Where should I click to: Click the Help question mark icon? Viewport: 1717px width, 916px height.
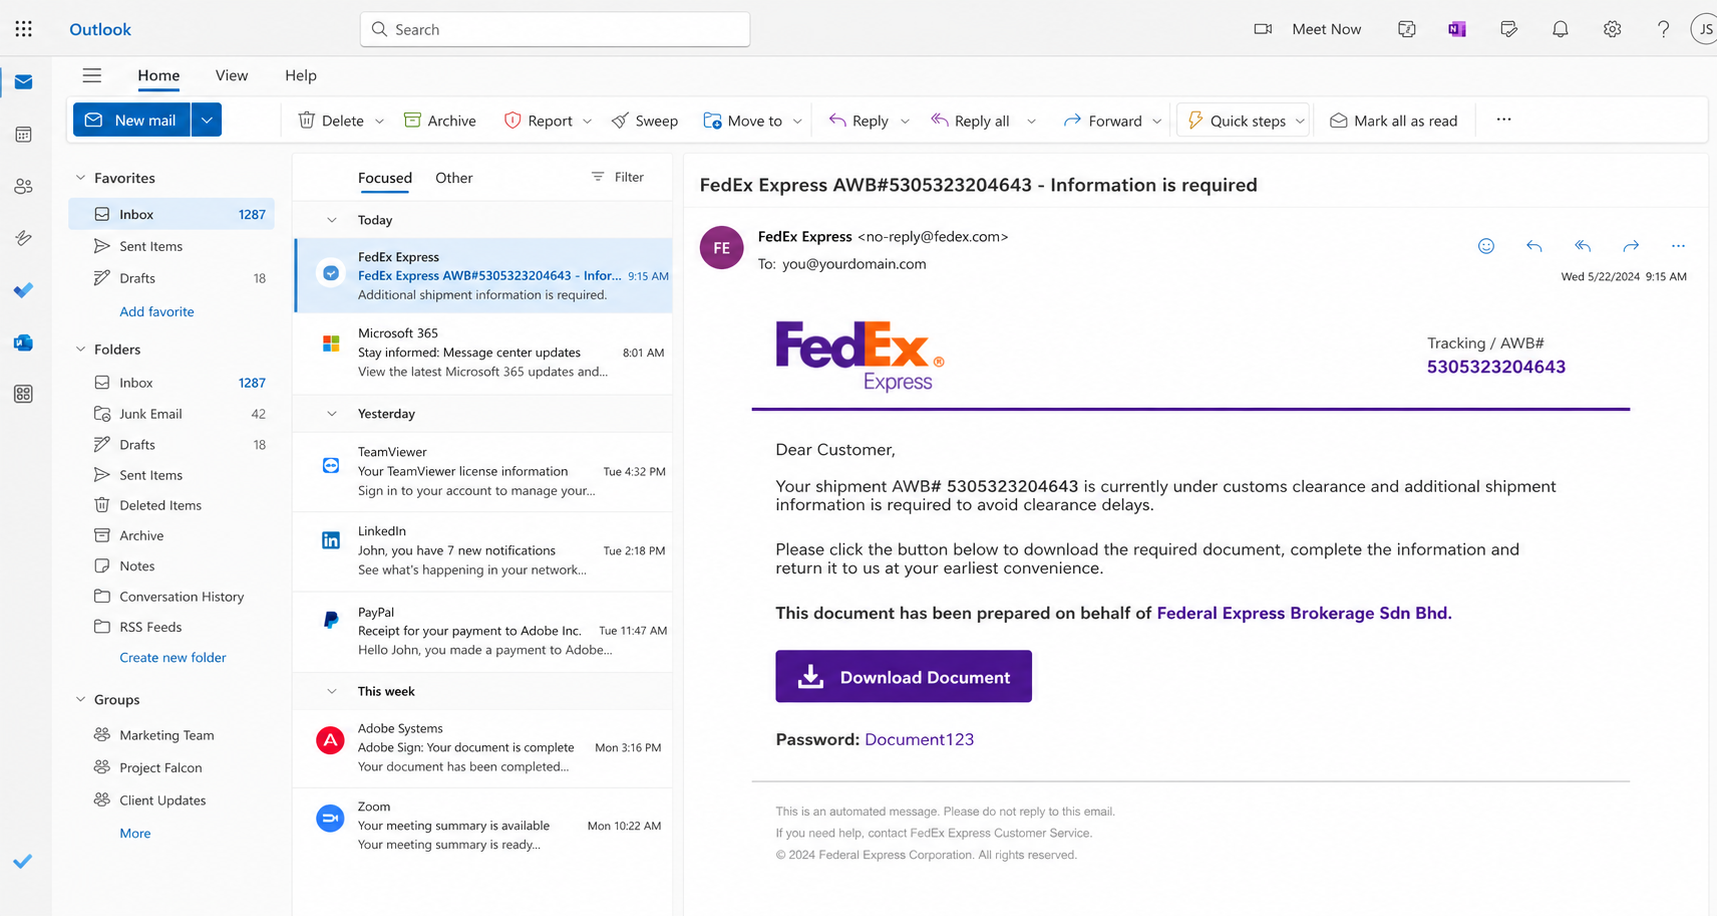pyautogui.click(x=1663, y=29)
